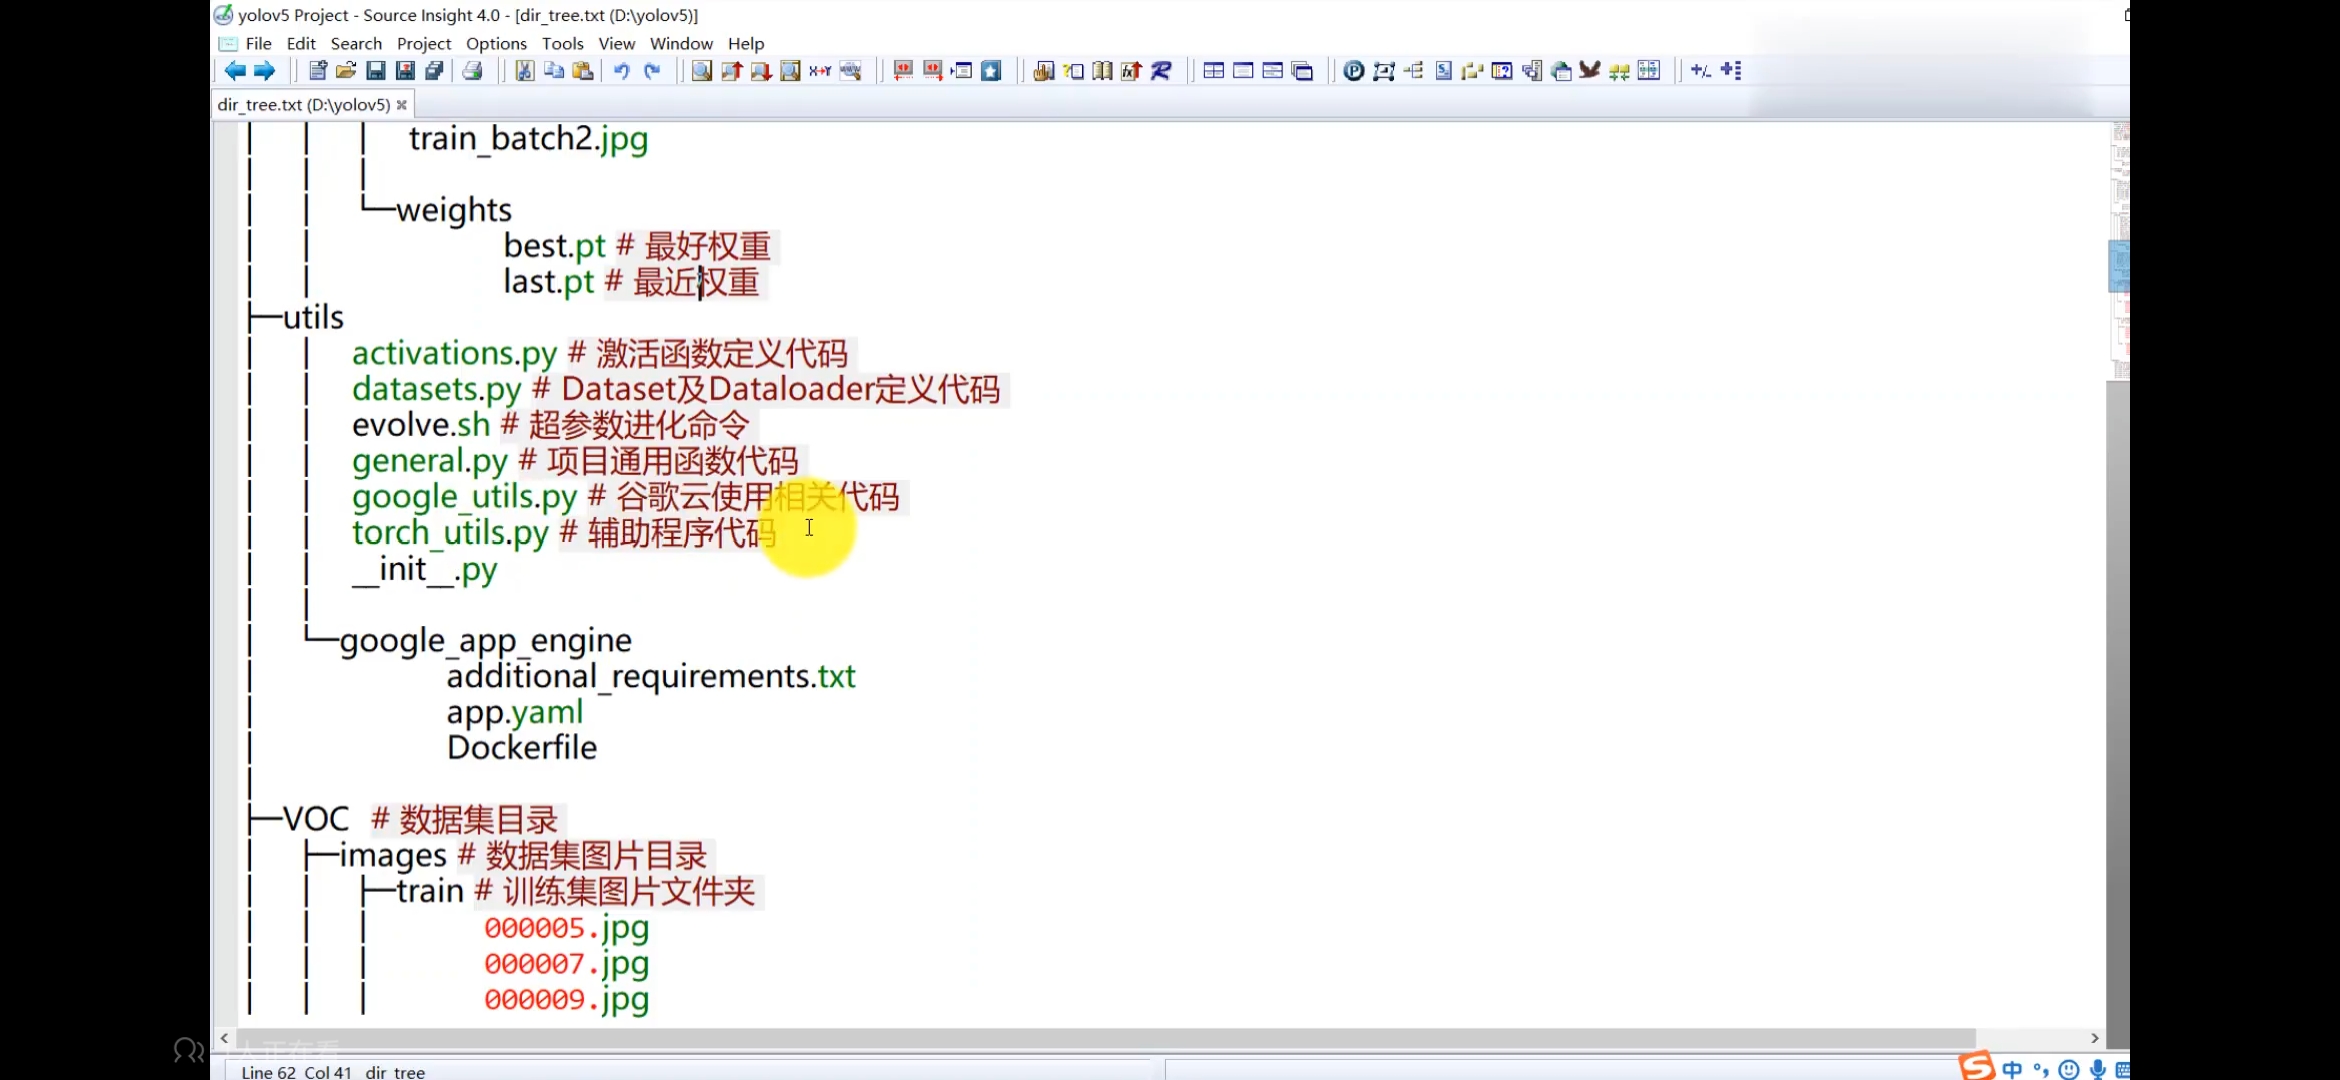This screenshot has width=2340, height=1080.
Task: Click the Save file floppy icon
Action: pos(376,70)
